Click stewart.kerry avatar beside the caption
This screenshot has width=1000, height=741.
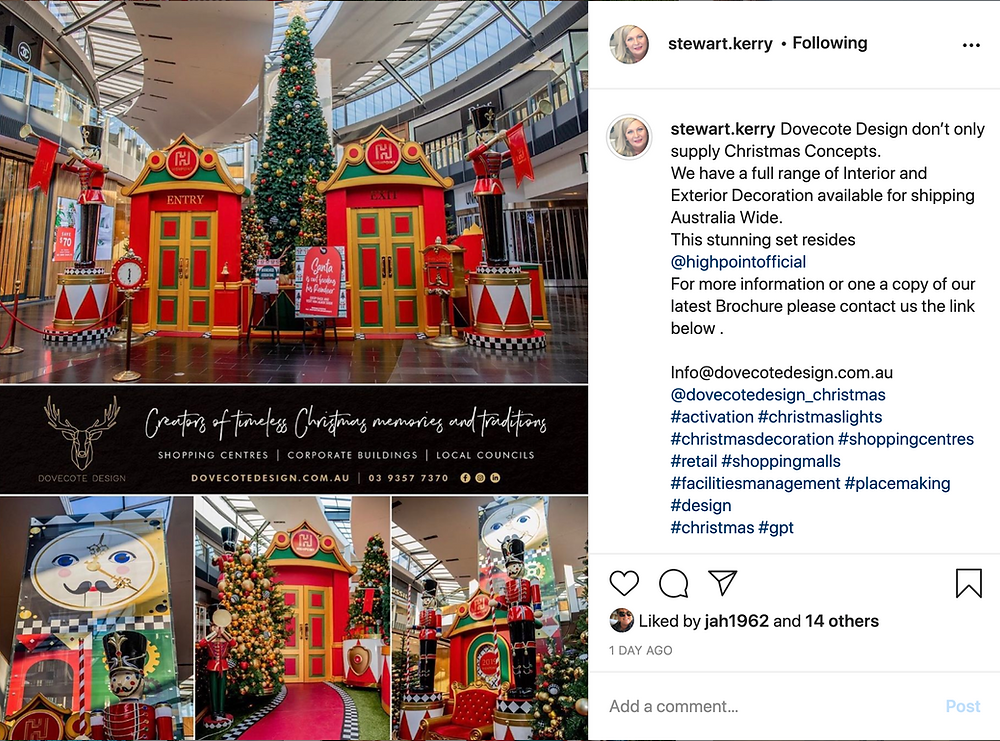[629, 137]
